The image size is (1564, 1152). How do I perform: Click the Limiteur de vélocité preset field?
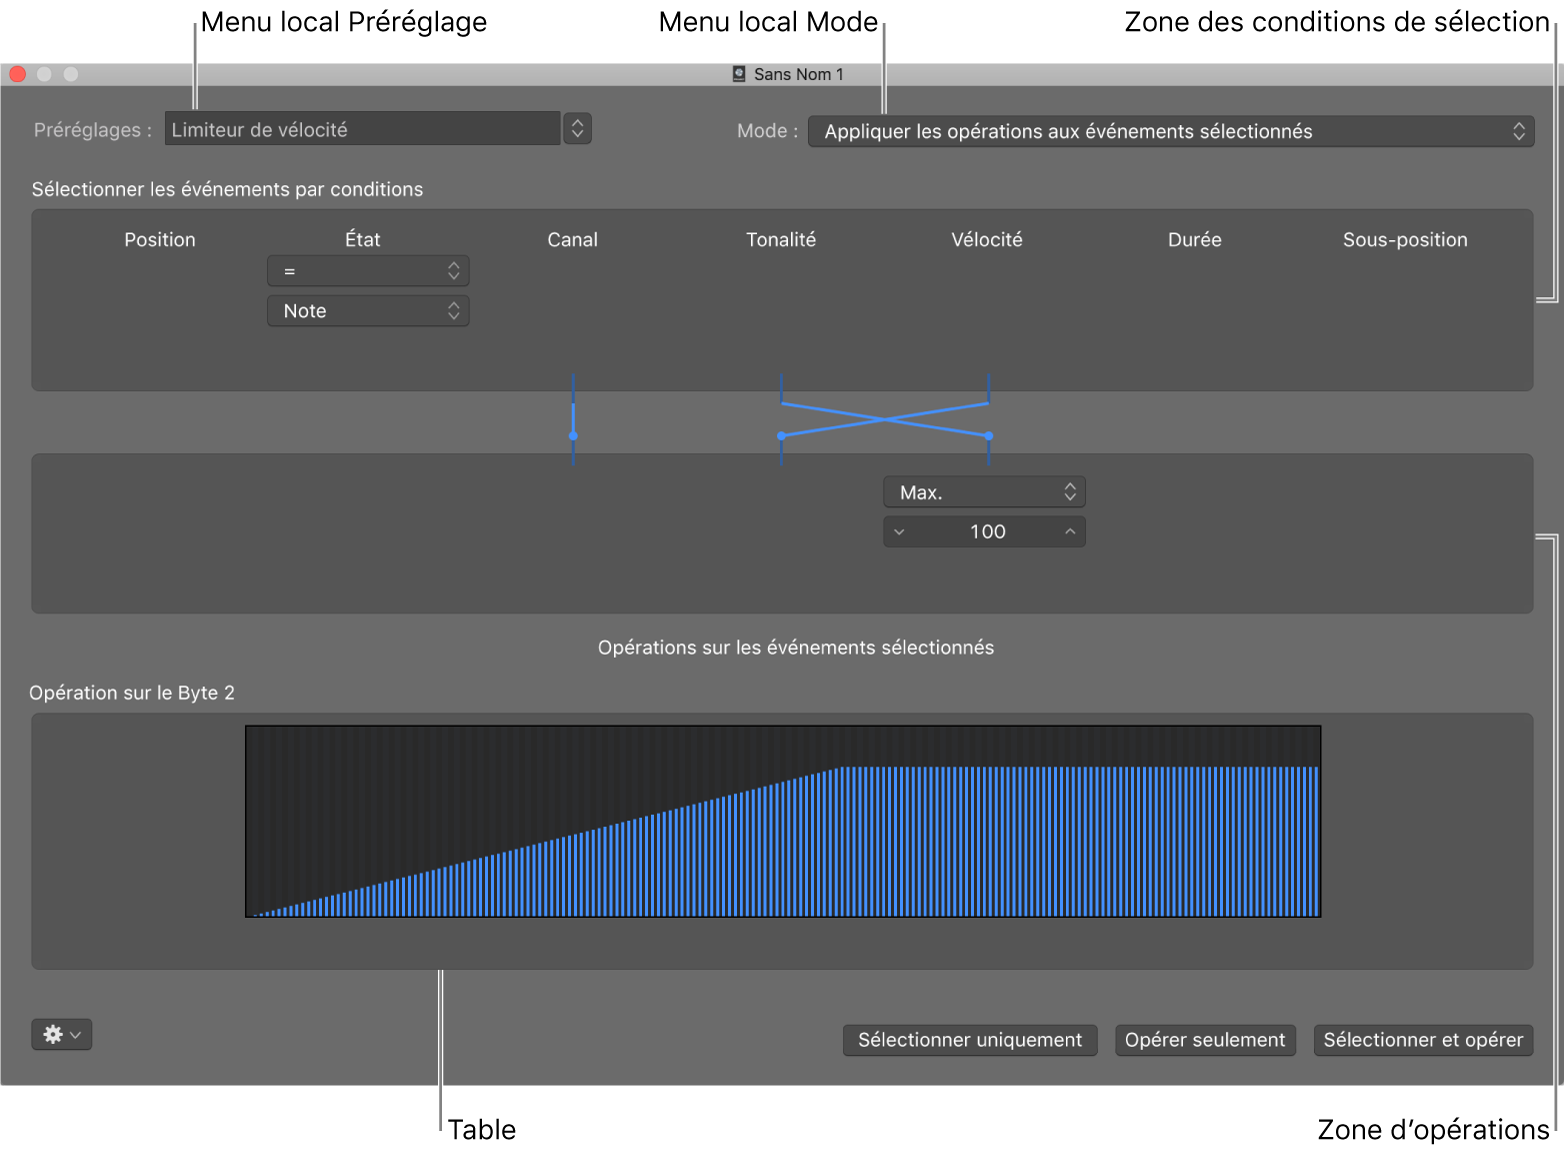[362, 129]
